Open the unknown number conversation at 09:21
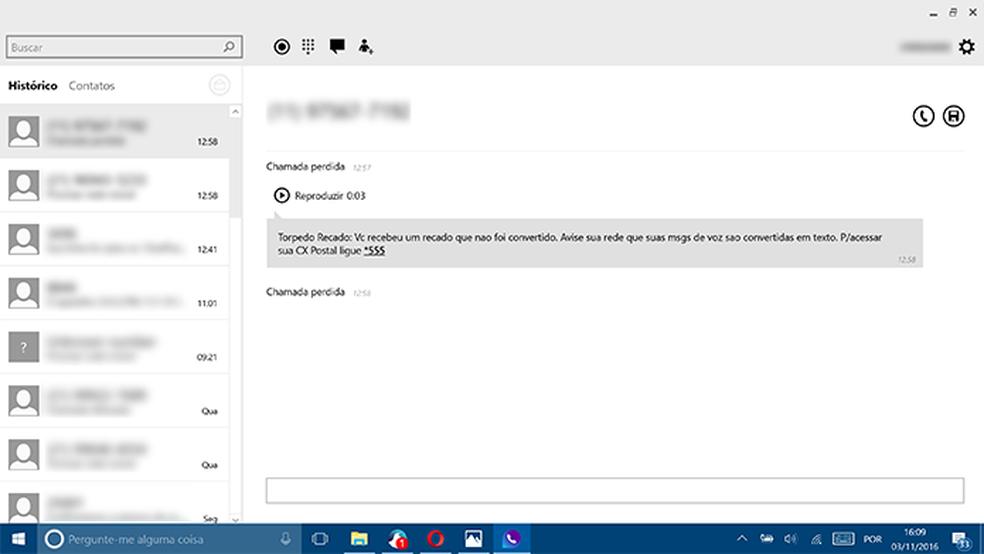Viewport: 984px width, 554px height. (x=115, y=348)
